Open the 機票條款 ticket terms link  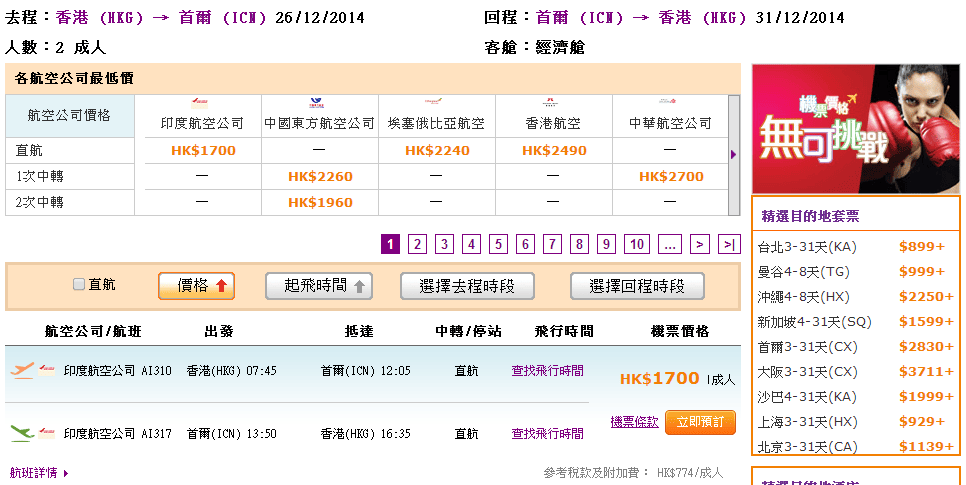click(634, 422)
